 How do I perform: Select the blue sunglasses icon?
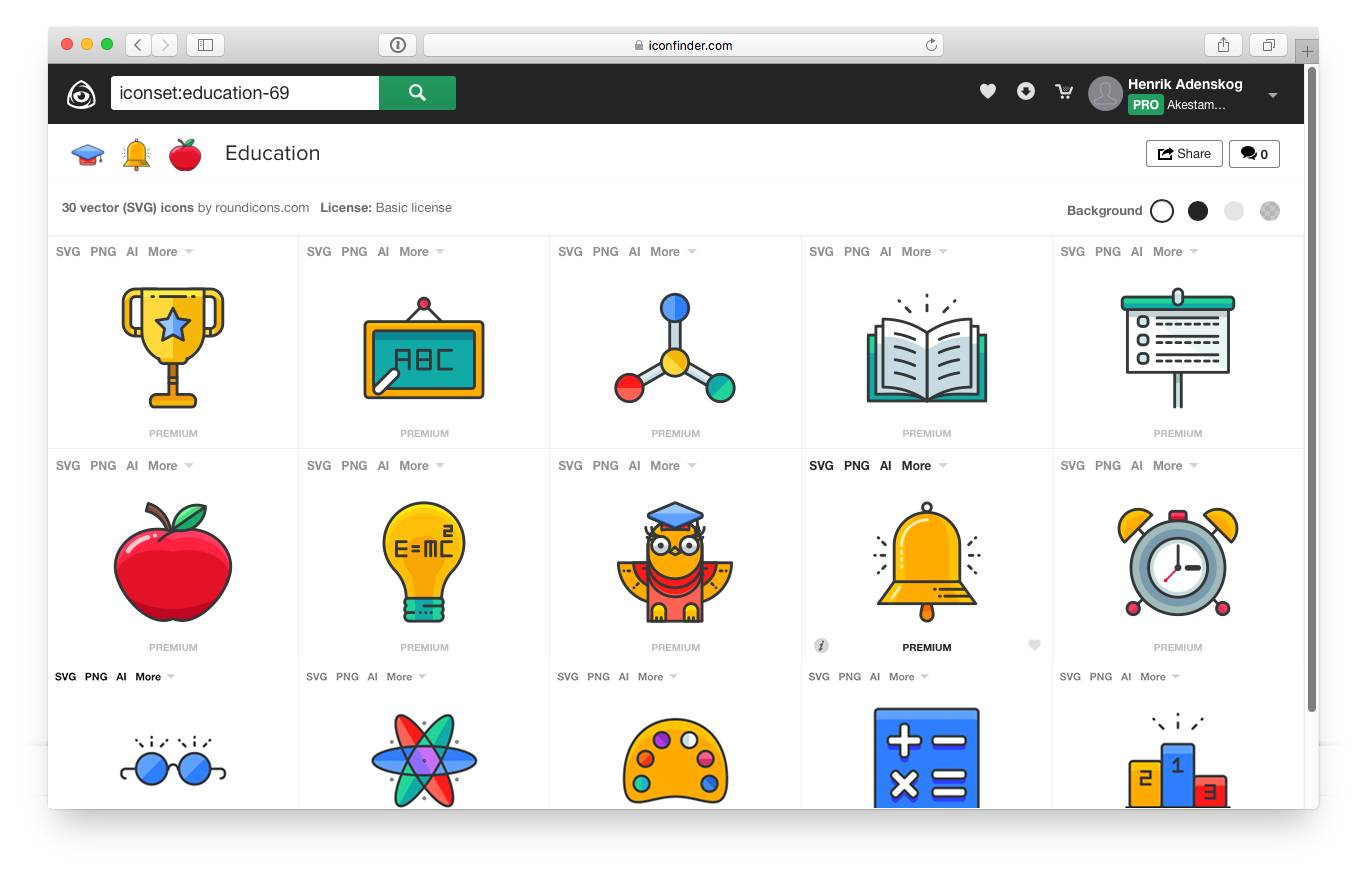[x=173, y=762]
